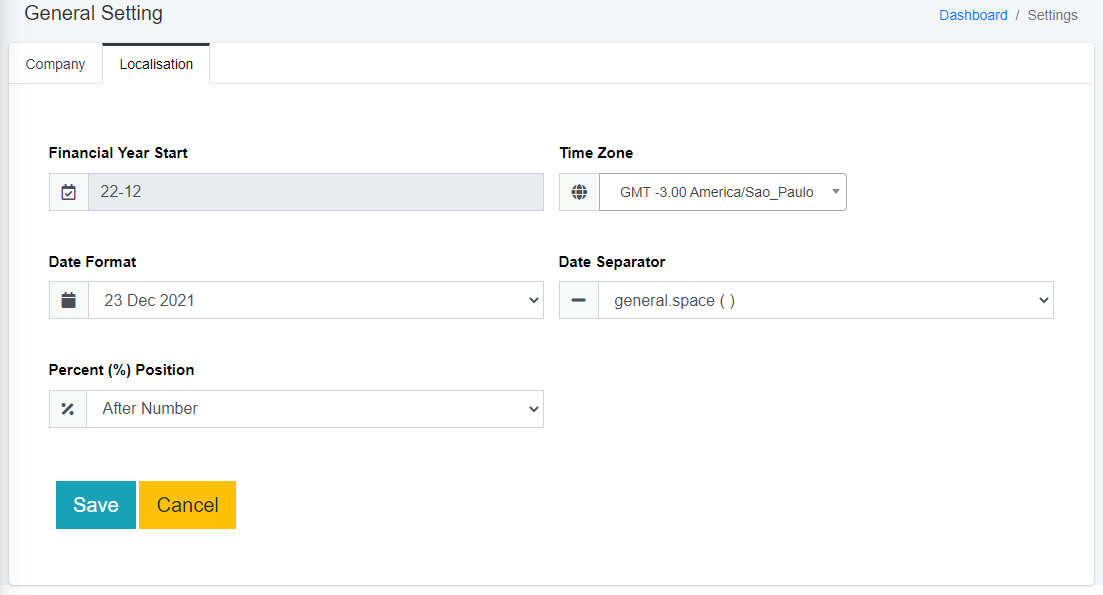Click the calendar icon beside Date Format

69,300
